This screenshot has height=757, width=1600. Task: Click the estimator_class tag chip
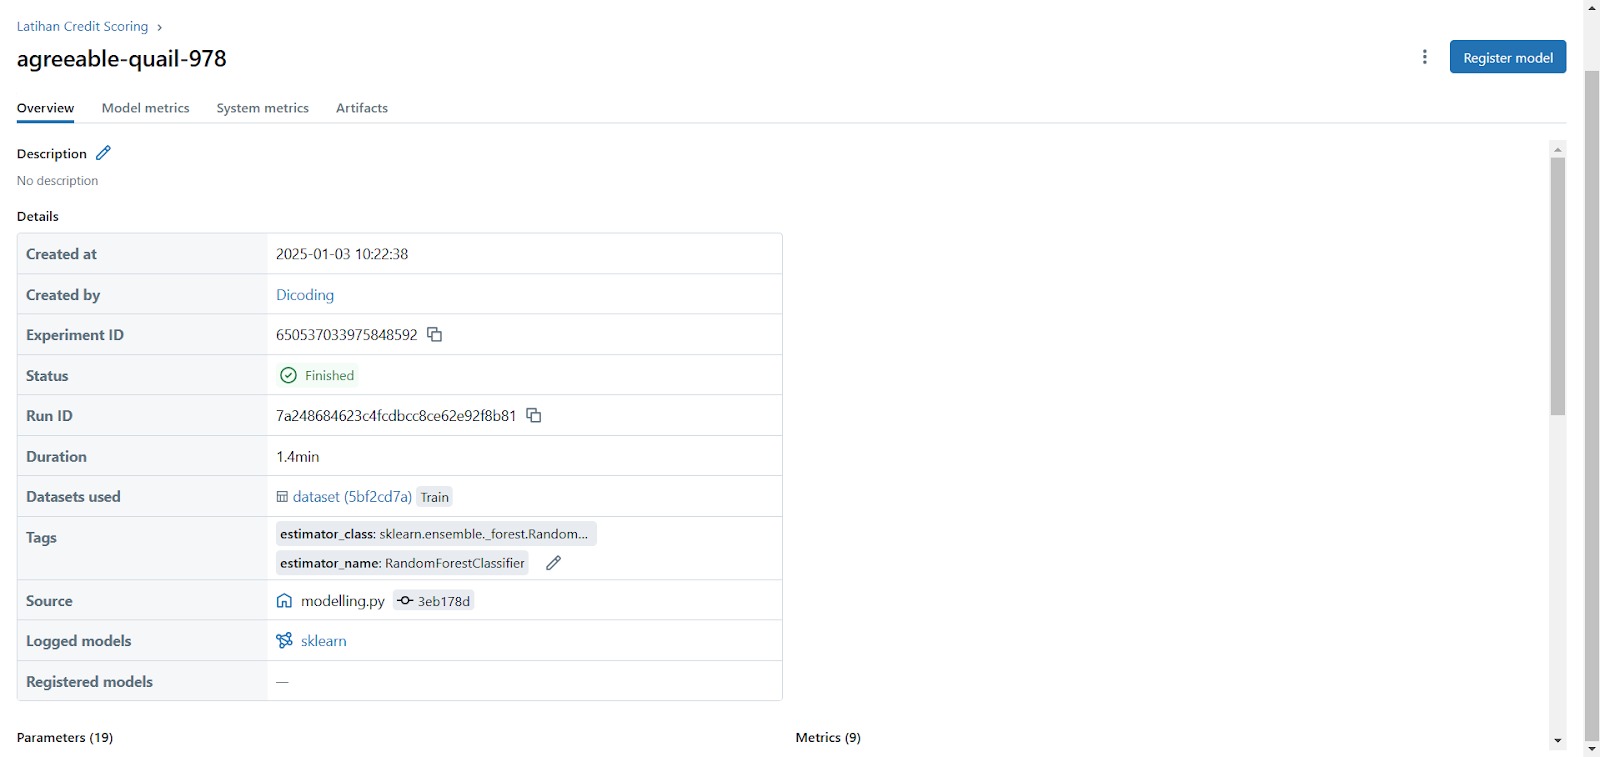tap(435, 534)
